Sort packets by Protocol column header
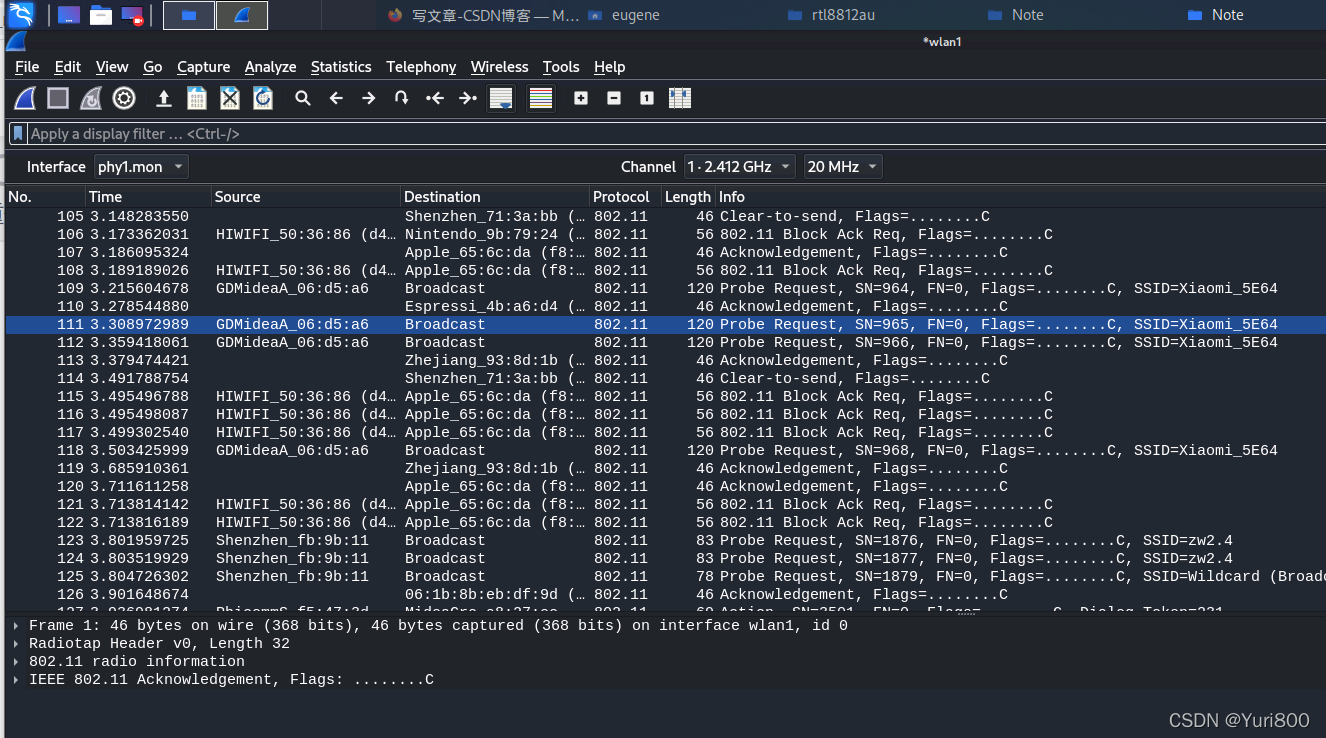1326x738 pixels. pos(625,197)
